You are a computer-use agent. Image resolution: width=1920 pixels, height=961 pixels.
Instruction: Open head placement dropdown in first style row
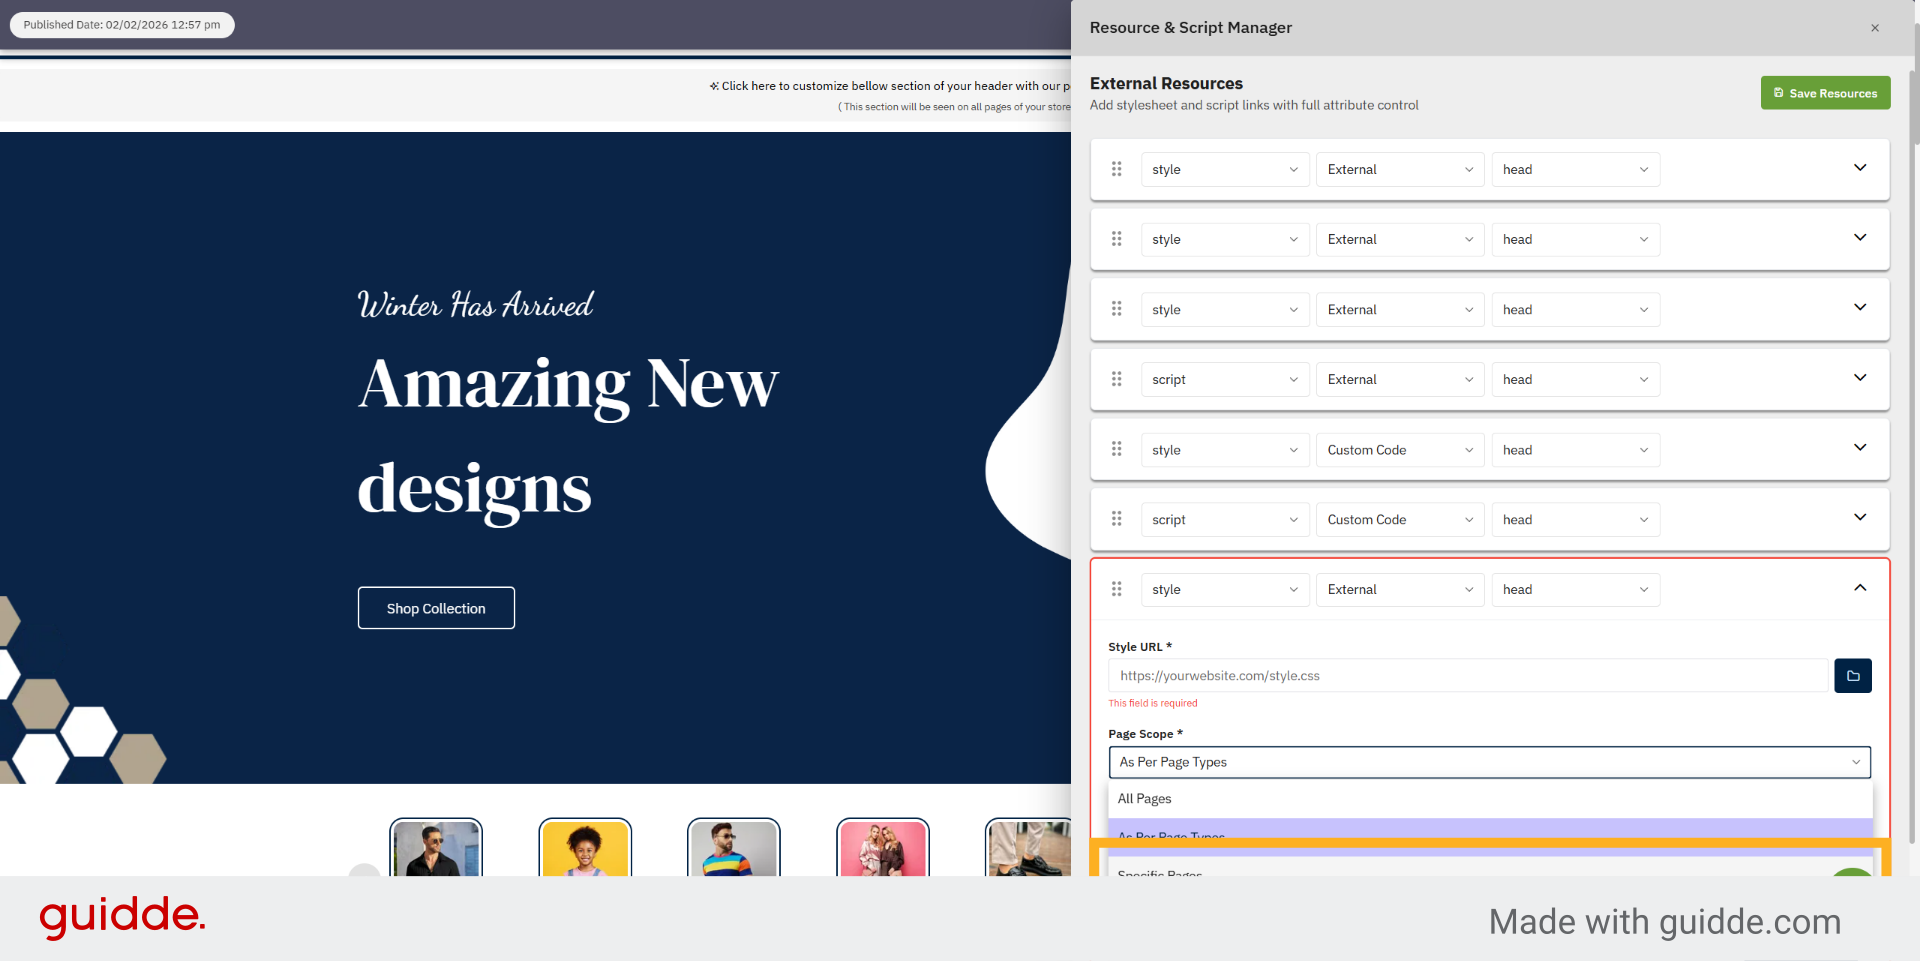click(1576, 169)
